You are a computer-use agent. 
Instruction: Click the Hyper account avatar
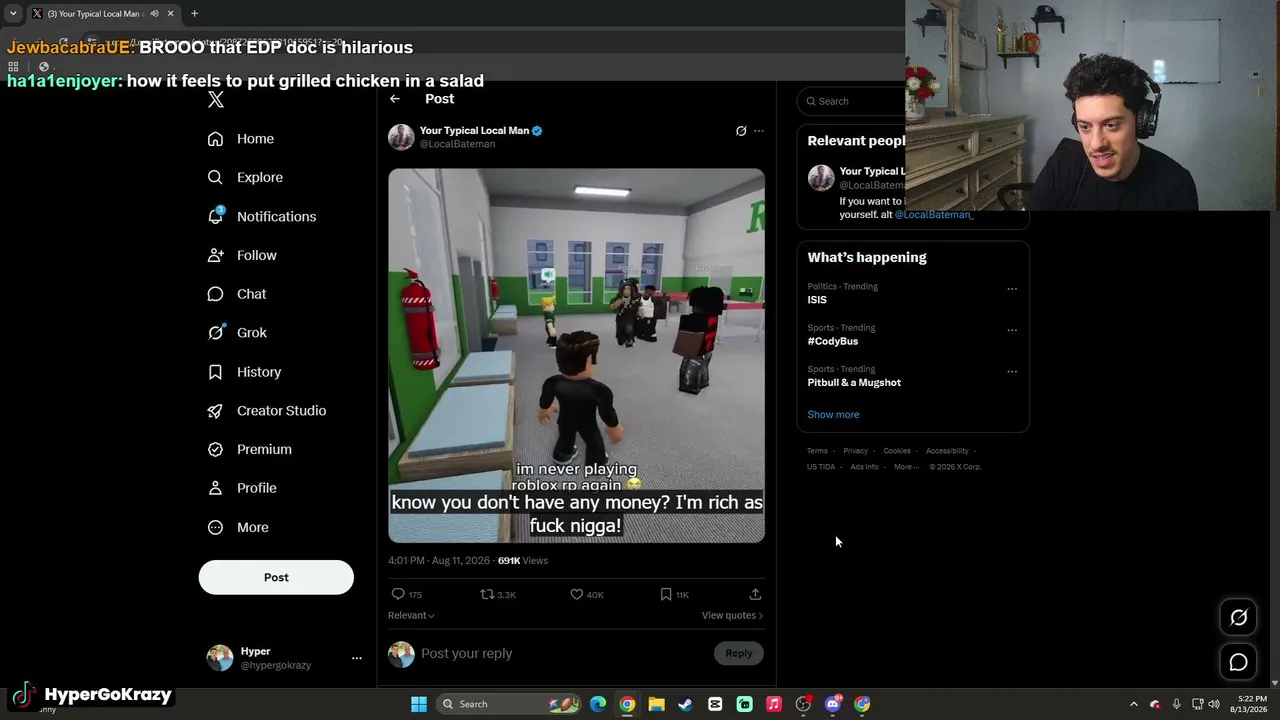click(220, 657)
